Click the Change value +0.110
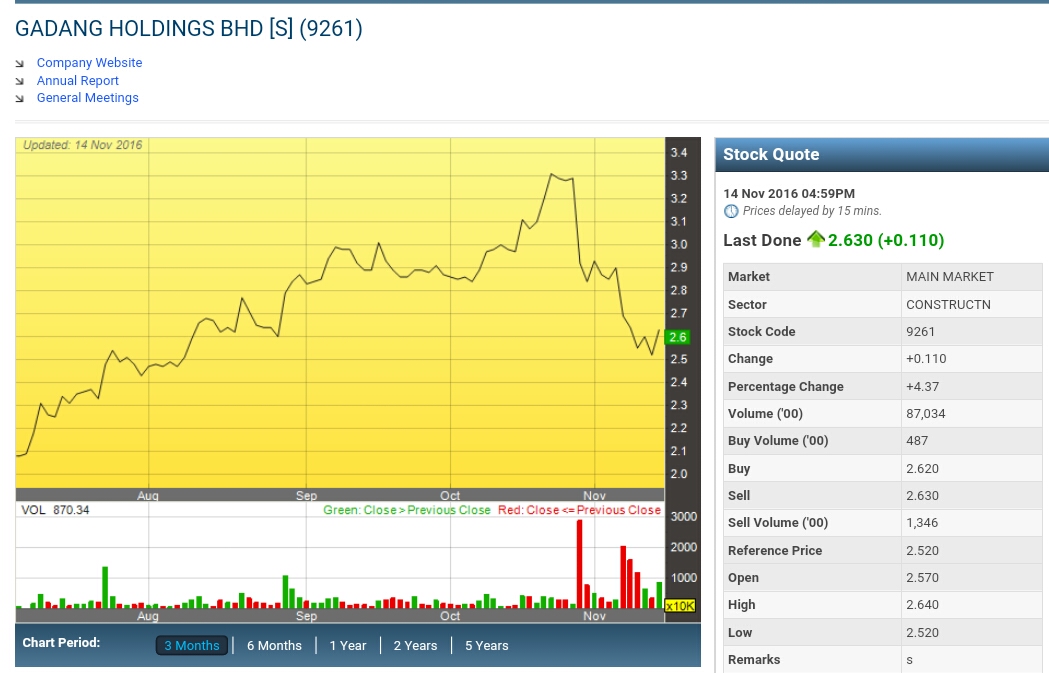This screenshot has width=1049, height=673. pyautogui.click(x=927, y=359)
